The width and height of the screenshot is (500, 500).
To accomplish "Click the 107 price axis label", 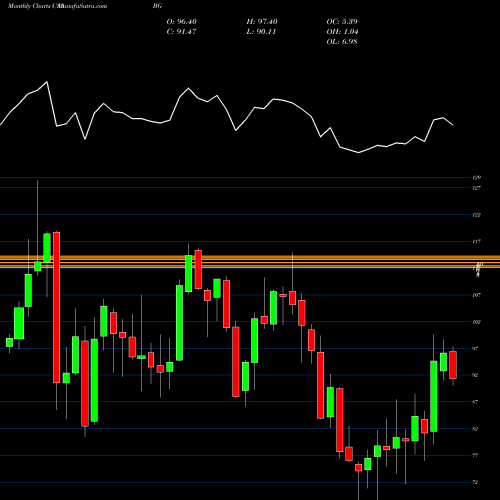I will (477, 295).
